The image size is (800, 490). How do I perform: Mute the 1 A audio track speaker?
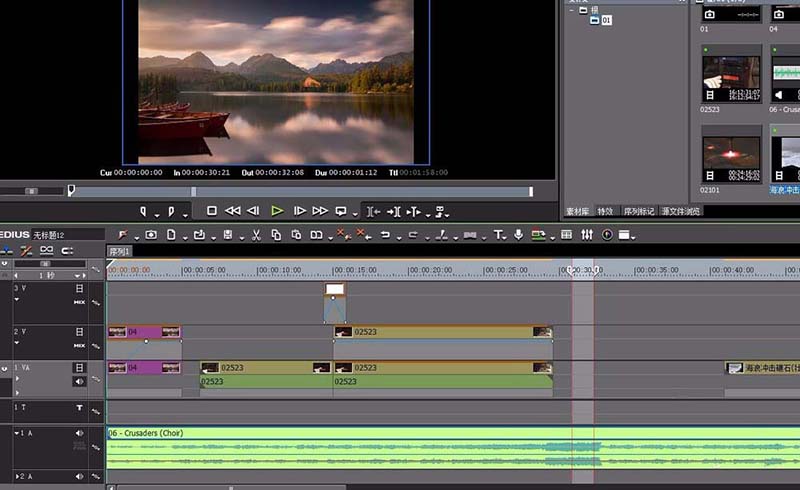[79, 433]
